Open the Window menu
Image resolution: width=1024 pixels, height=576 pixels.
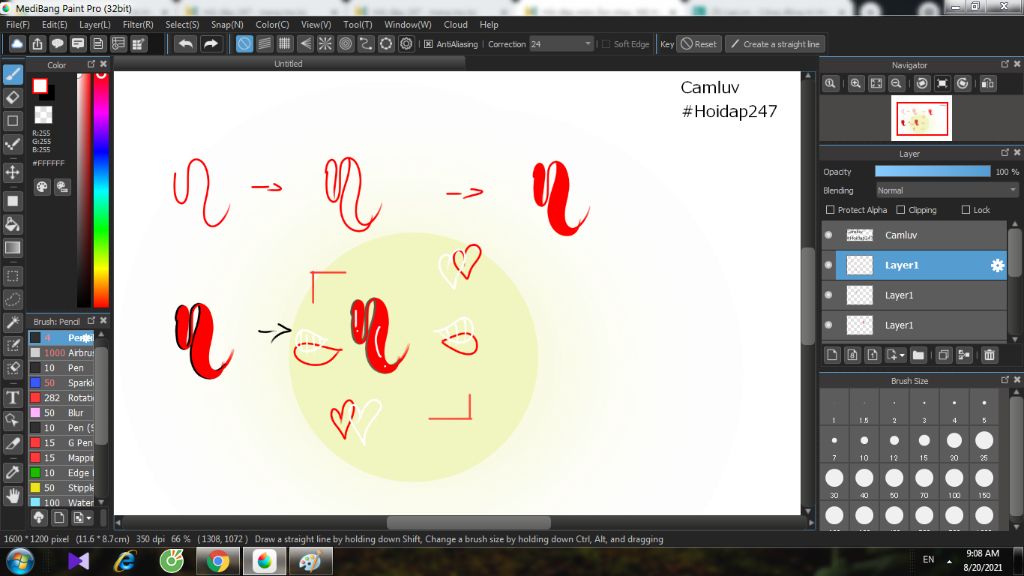408,25
